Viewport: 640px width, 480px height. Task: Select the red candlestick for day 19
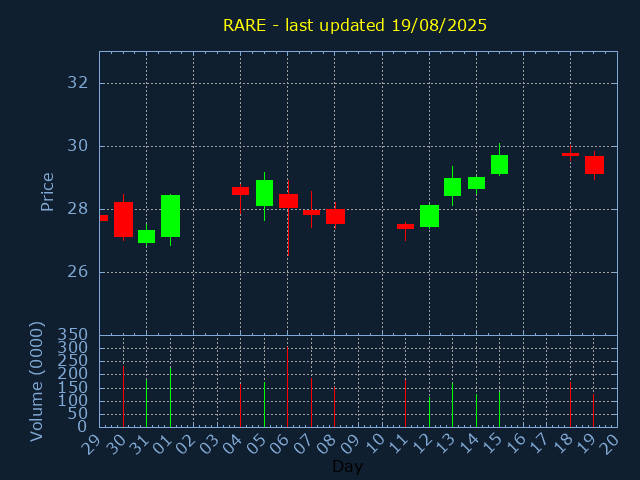[x=594, y=165]
